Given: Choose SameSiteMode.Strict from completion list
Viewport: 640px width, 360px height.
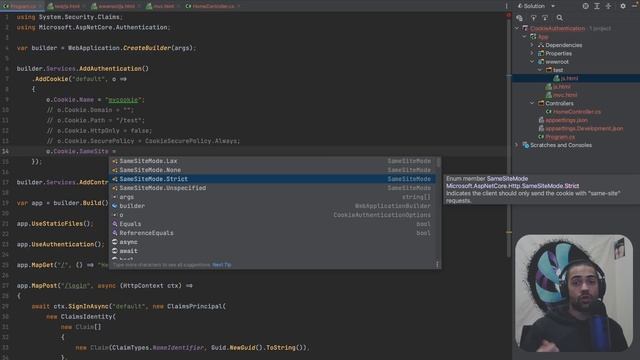Looking at the screenshot, I should (272, 179).
